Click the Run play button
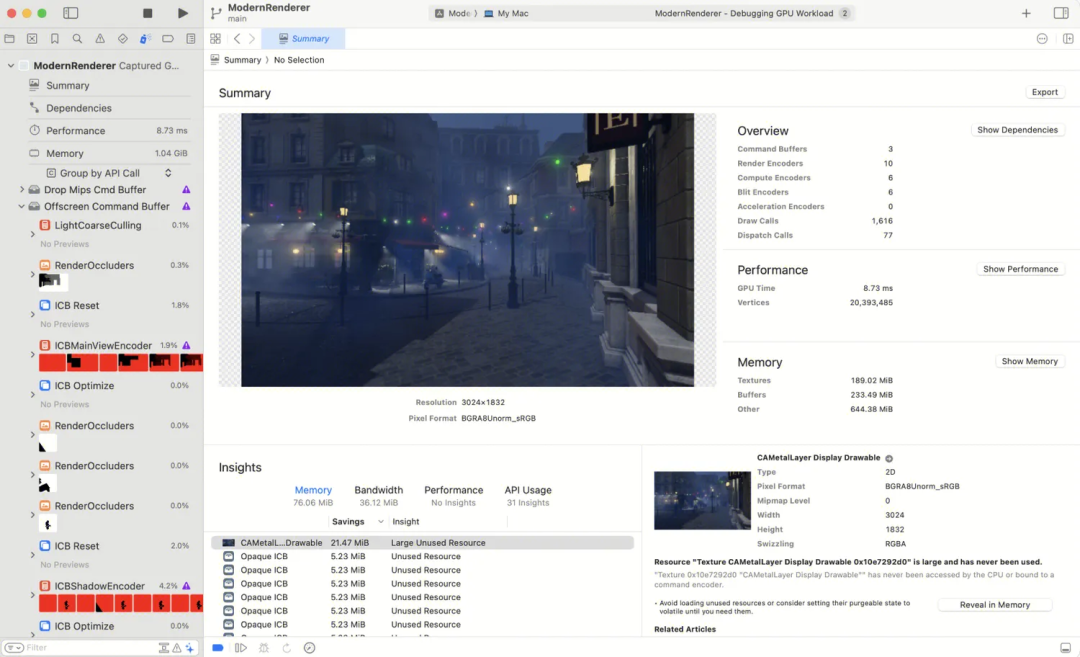Image resolution: width=1080 pixels, height=657 pixels. 183,13
